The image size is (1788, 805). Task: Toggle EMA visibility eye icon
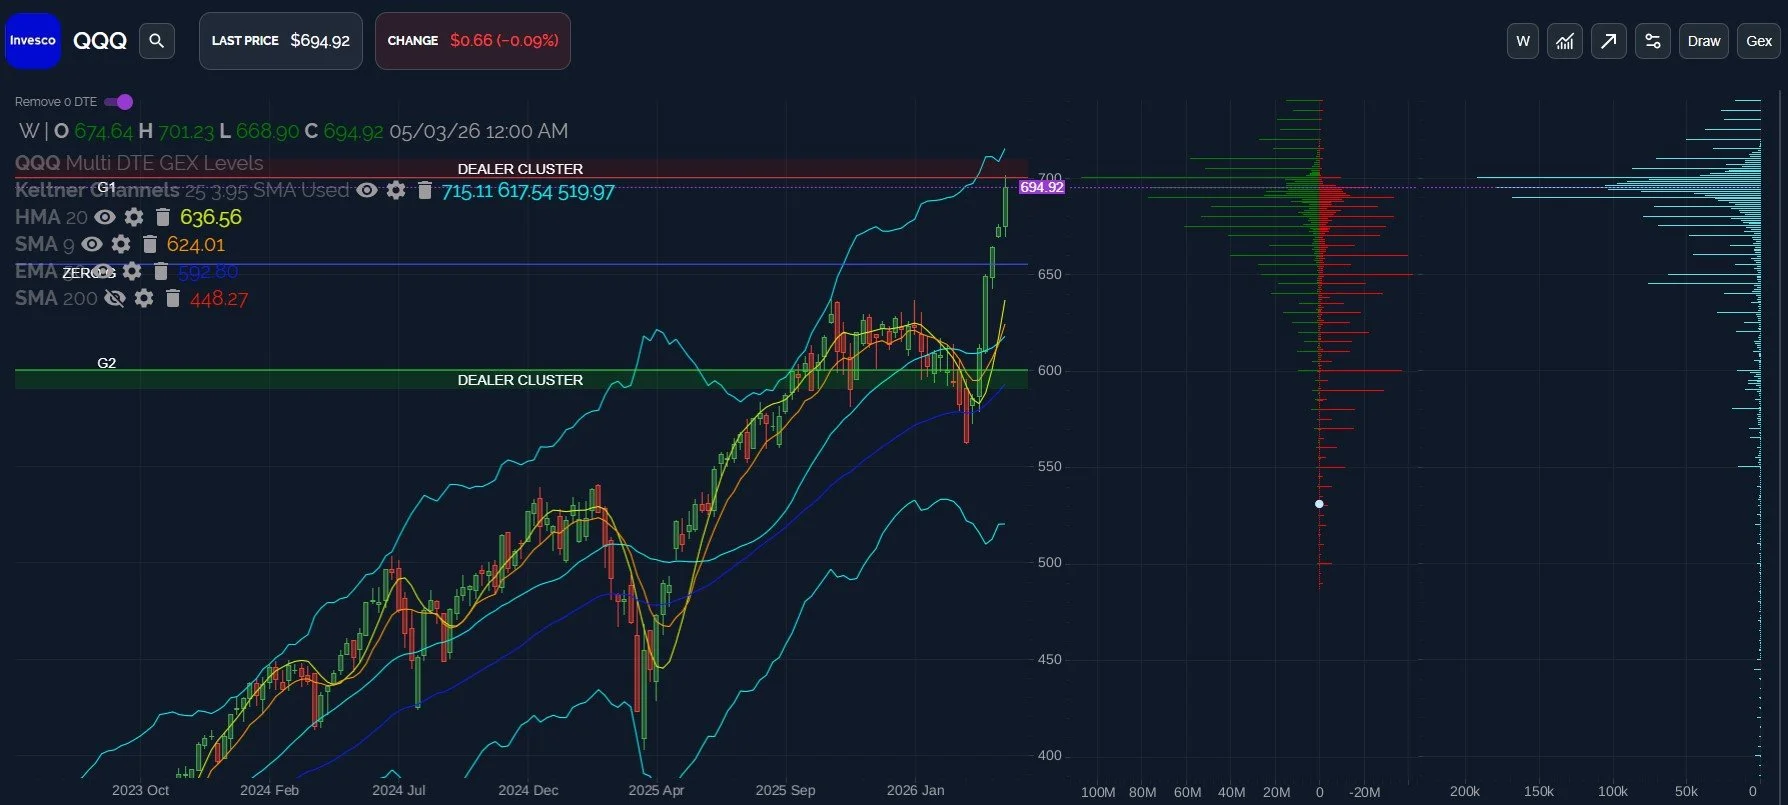click(x=103, y=271)
